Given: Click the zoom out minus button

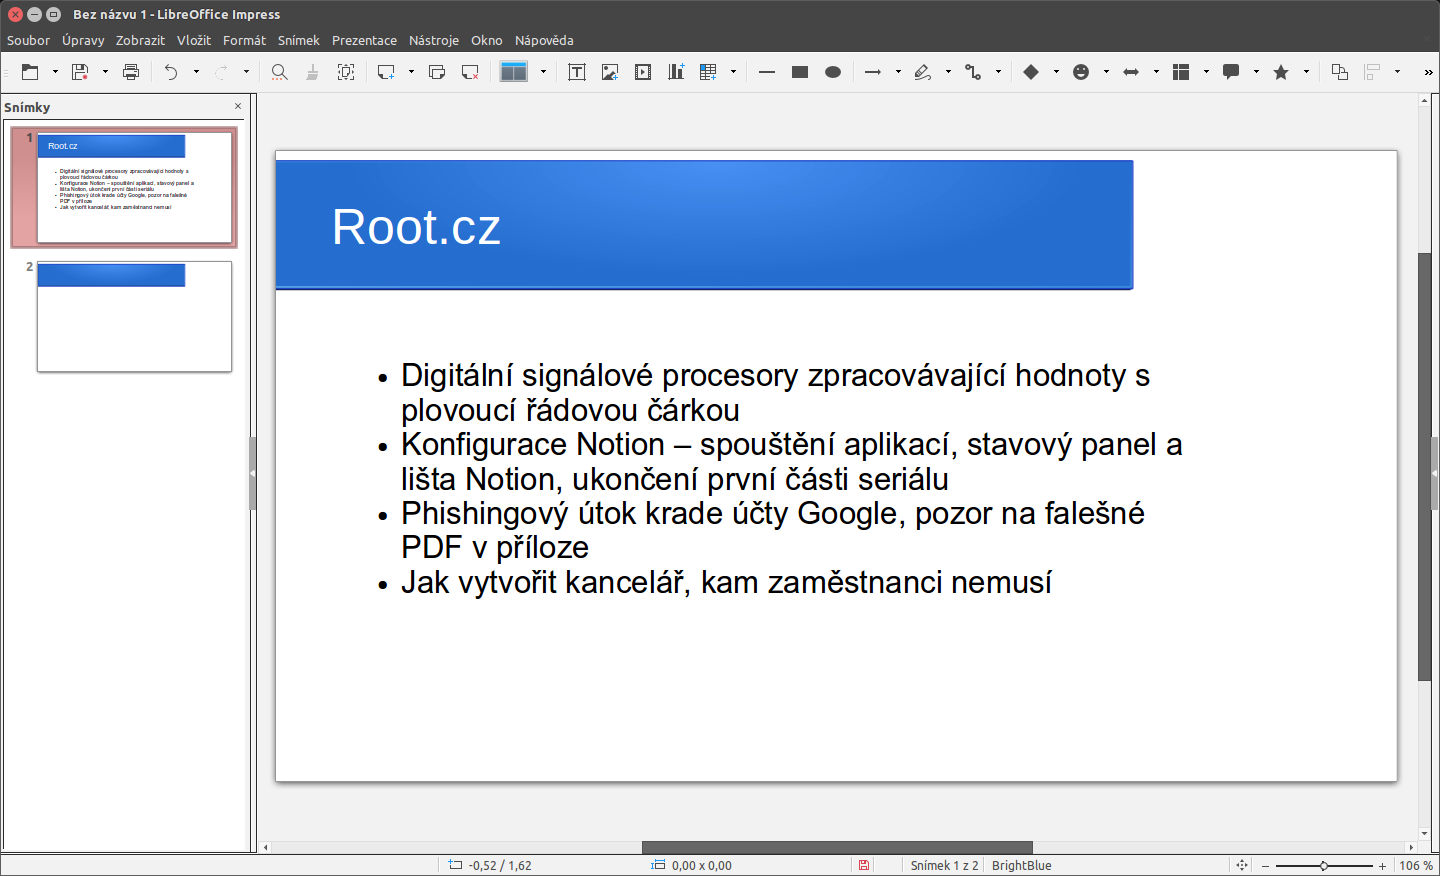Looking at the screenshot, I should [1266, 866].
